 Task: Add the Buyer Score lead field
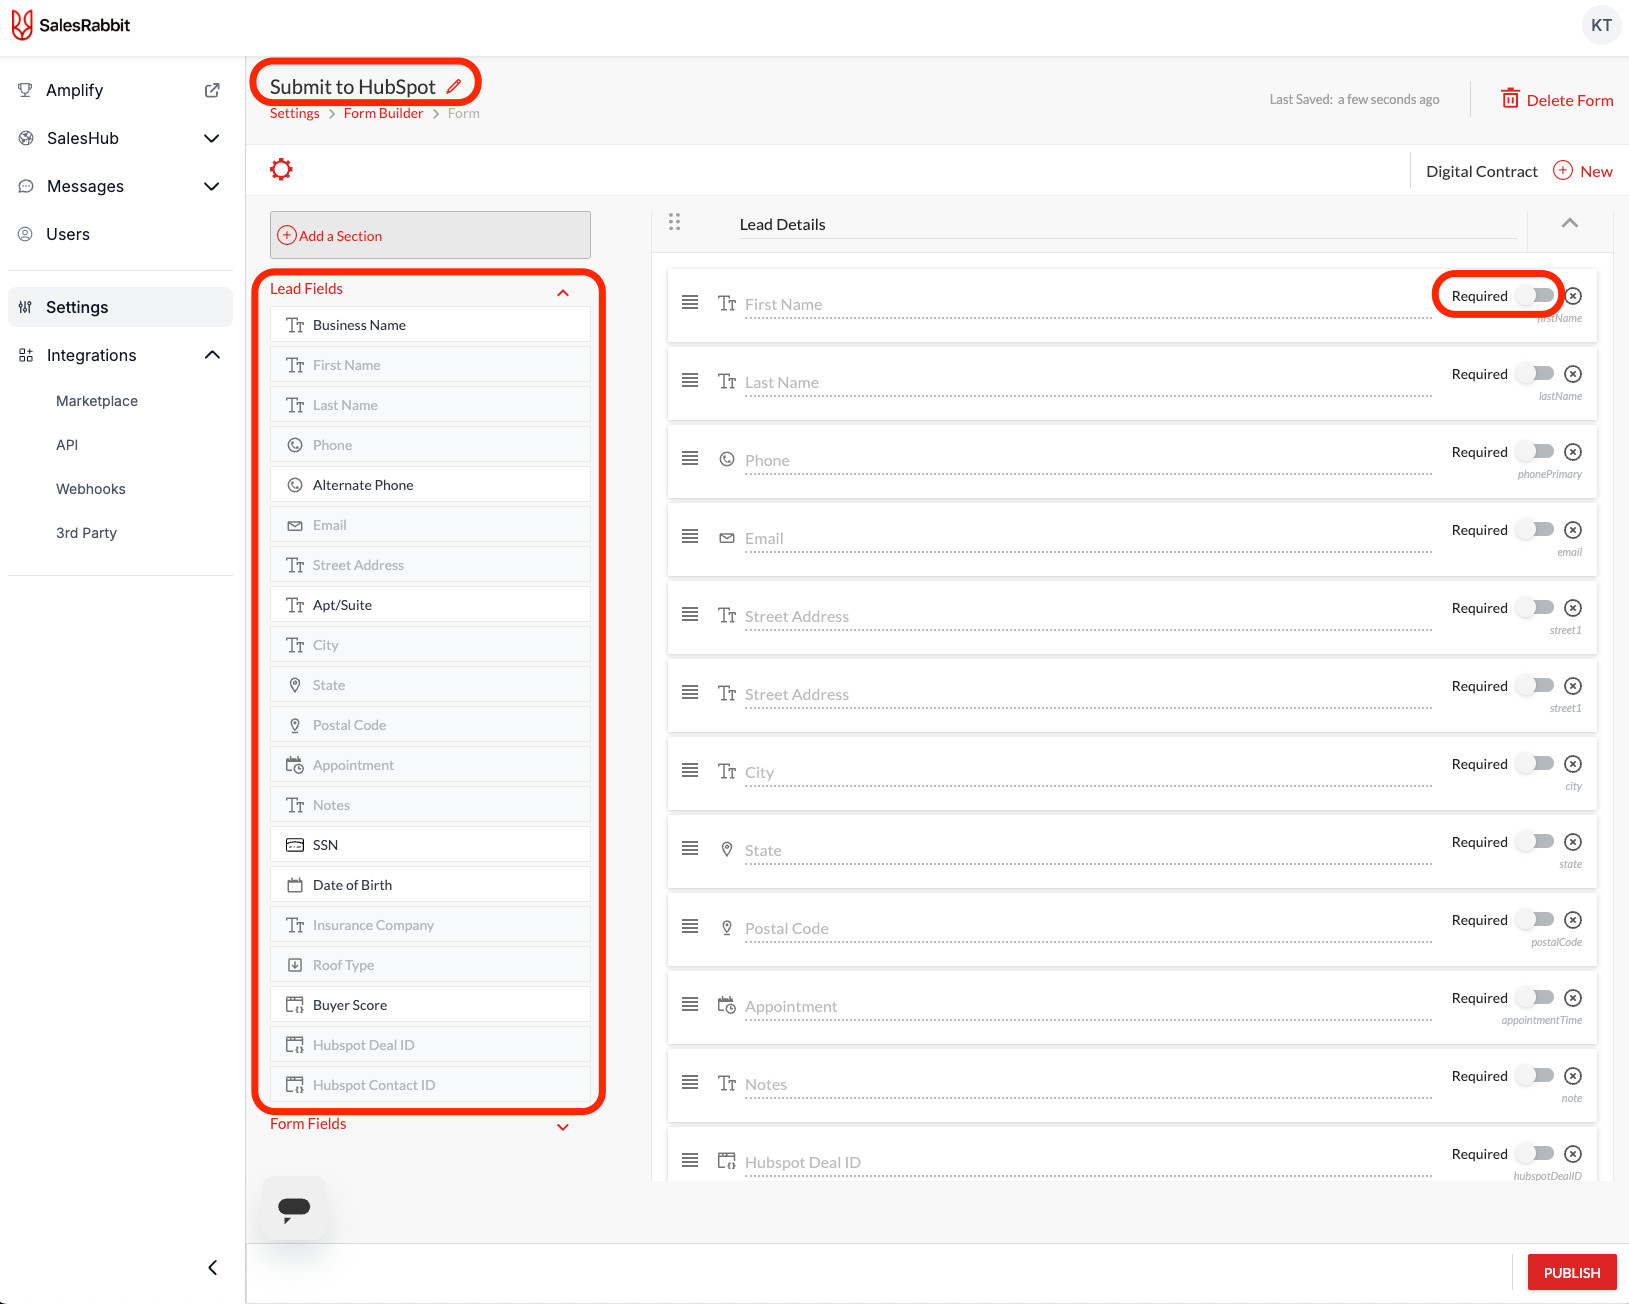click(x=430, y=1005)
